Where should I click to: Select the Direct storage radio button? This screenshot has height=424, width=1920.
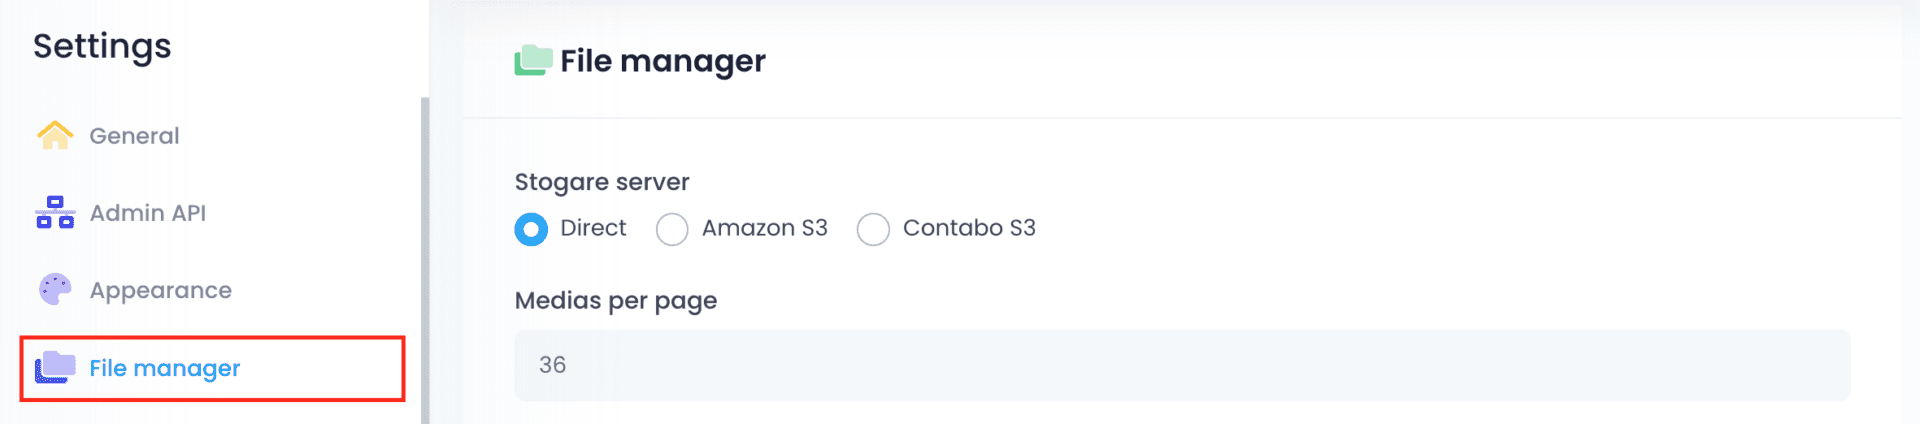click(x=531, y=229)
